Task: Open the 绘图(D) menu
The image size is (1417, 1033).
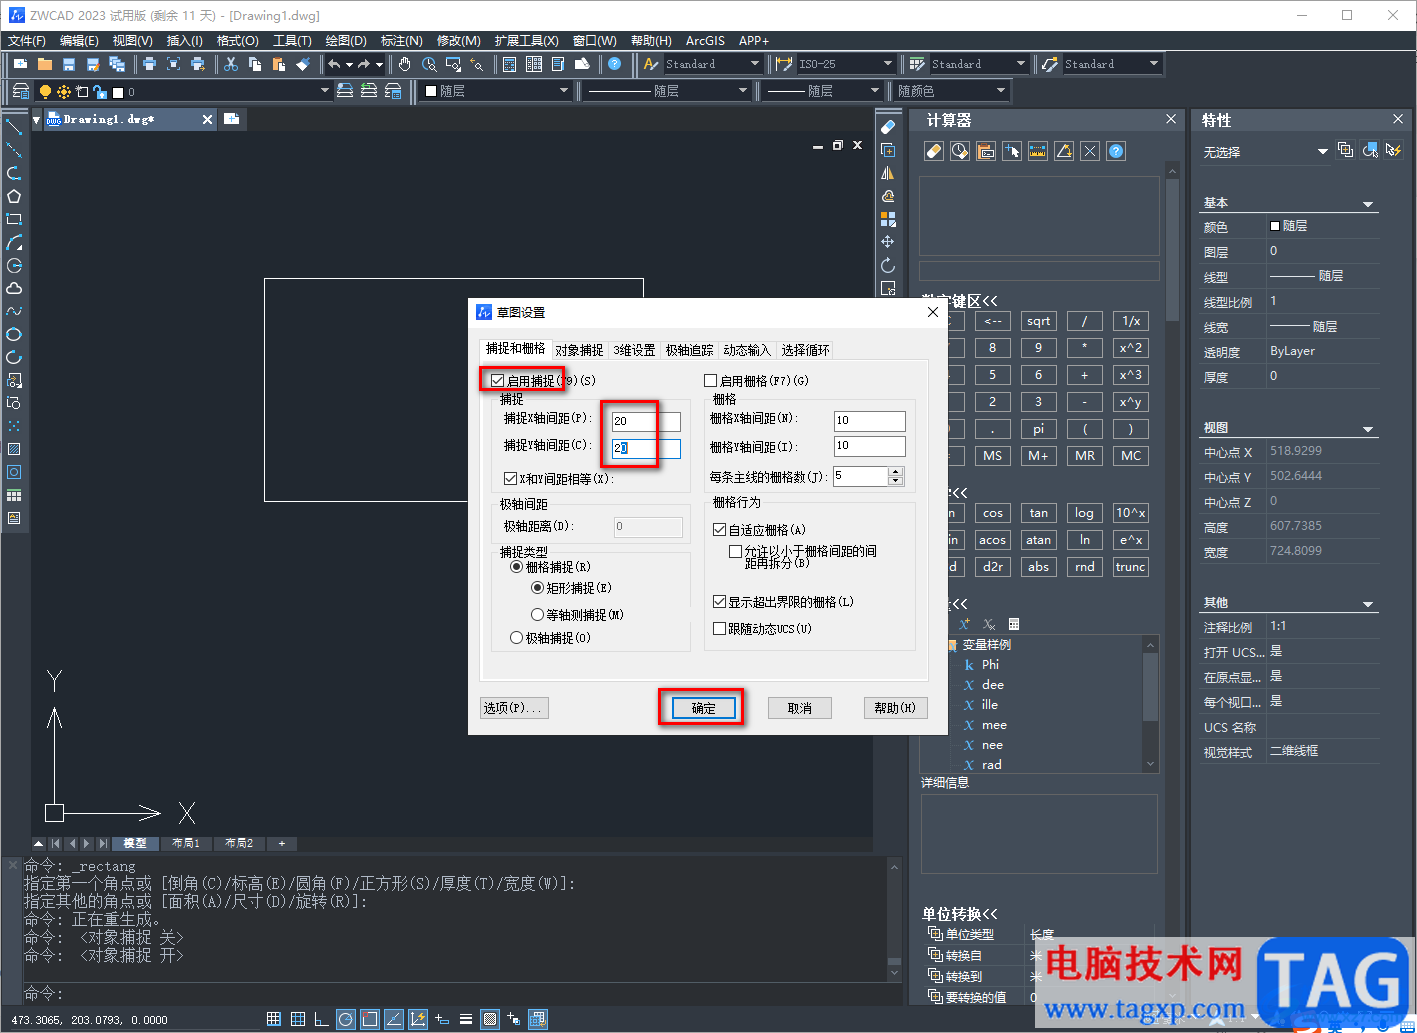Action: pos(346,41)
